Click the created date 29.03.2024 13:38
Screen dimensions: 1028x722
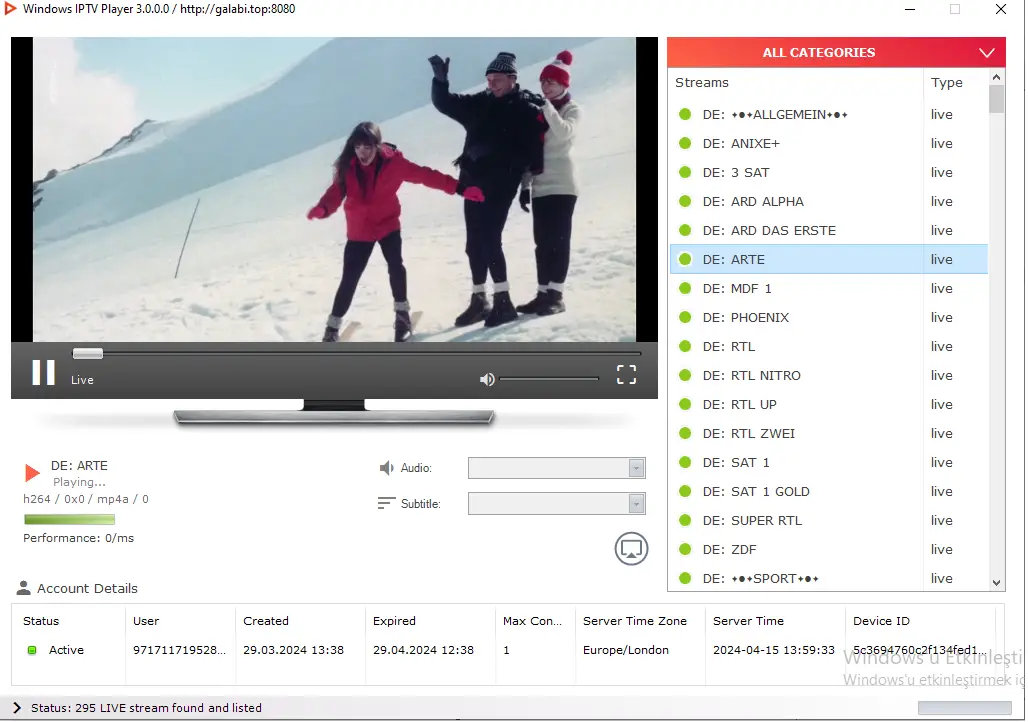(294, 650)
